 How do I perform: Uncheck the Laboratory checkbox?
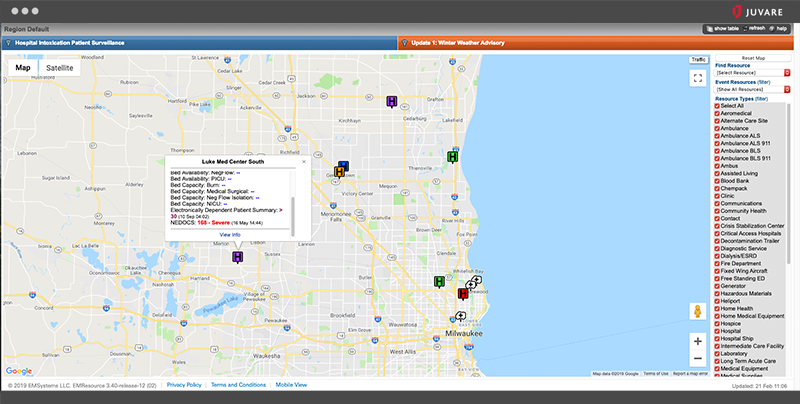click(x=717, y=354)
